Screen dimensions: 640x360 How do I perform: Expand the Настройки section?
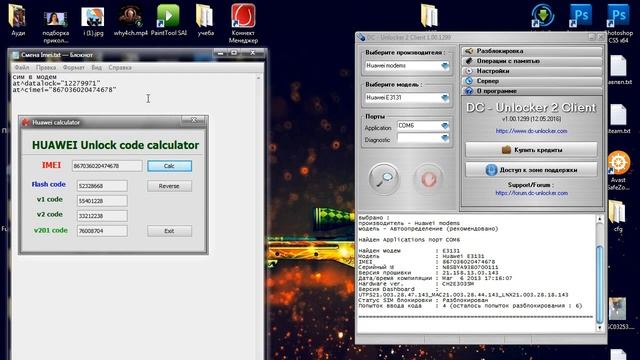pyautogui.click(x=532, y=71)
